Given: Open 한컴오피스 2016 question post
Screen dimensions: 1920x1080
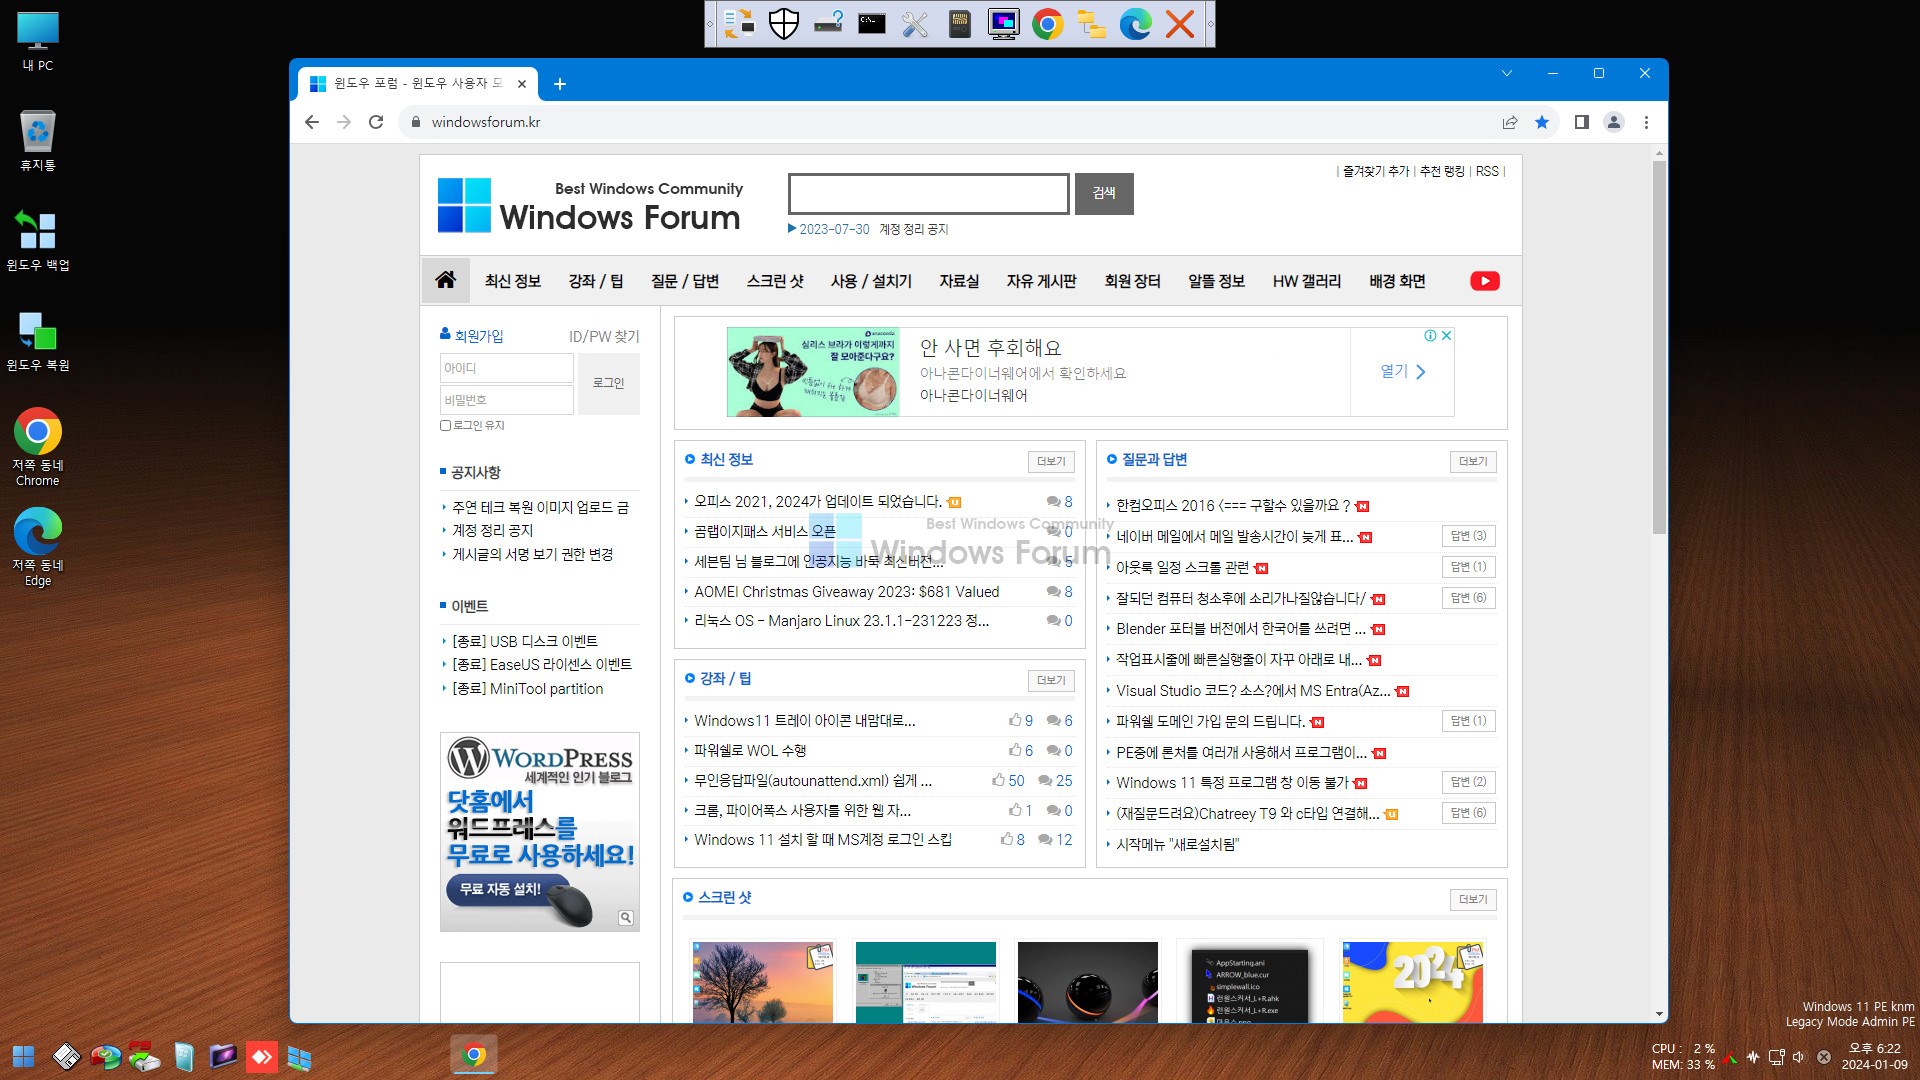Looking at the screenshot, I should (1233, 506).
